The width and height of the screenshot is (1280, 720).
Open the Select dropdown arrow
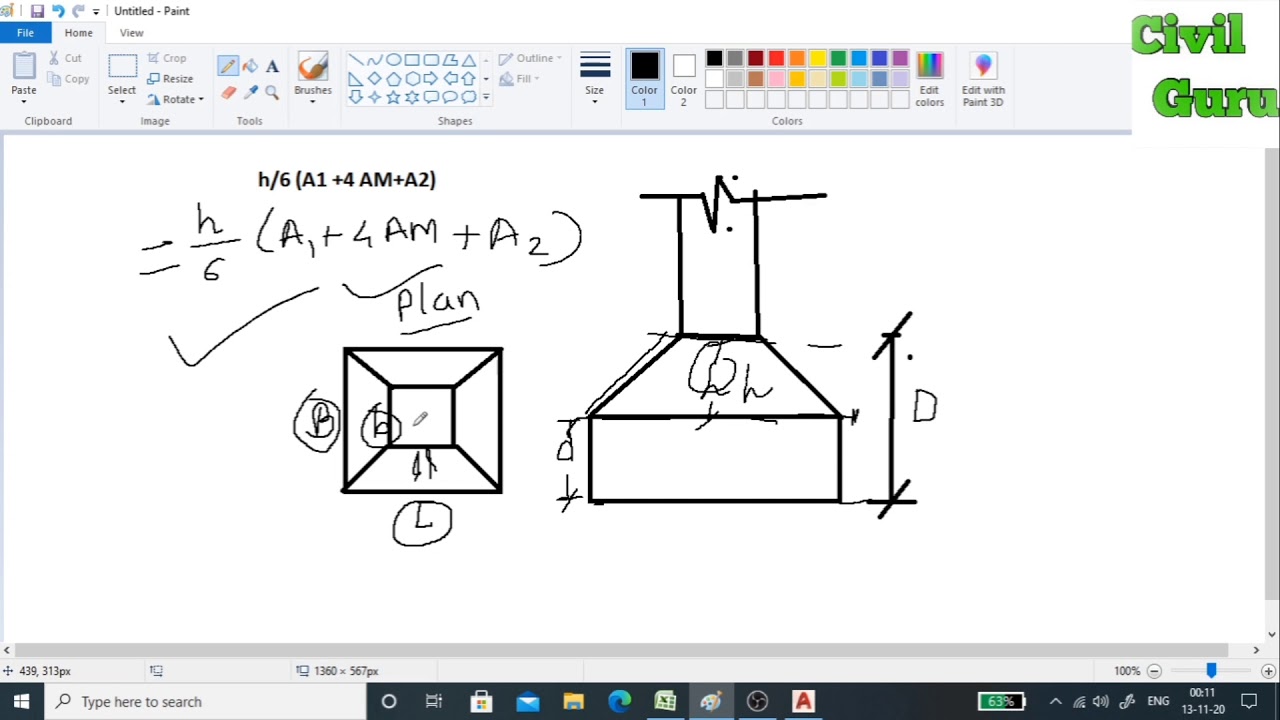pyautogui.click(x=122, y=100)
